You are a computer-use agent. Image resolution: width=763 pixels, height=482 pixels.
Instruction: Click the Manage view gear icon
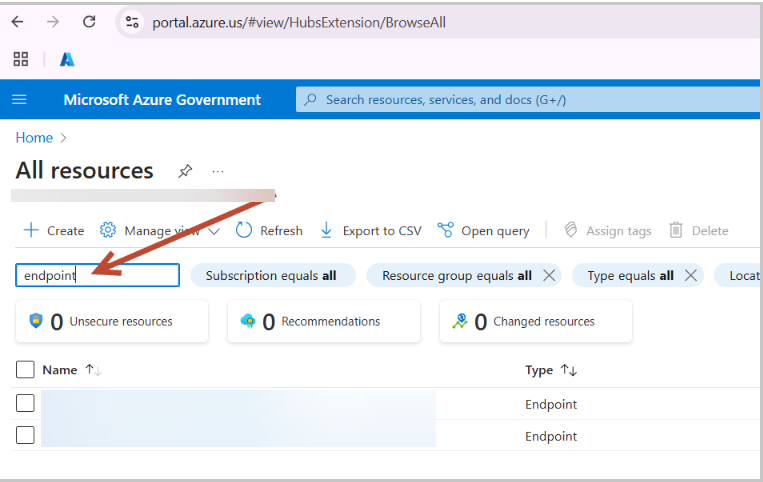(x=108, y=230)
